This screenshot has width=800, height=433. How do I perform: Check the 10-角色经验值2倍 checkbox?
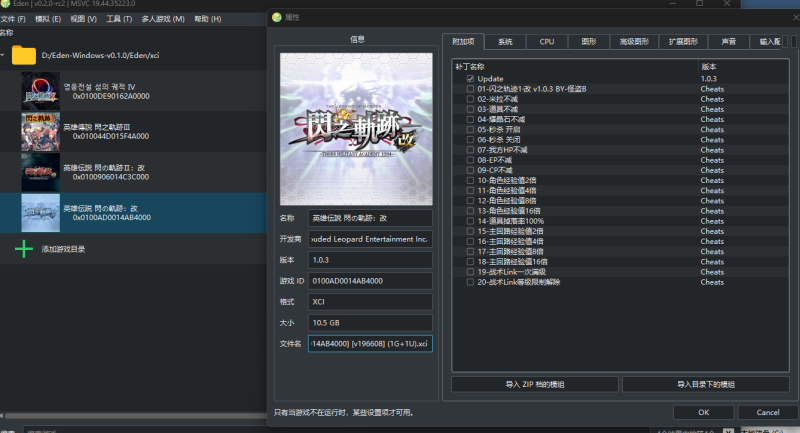pos(470,181)
